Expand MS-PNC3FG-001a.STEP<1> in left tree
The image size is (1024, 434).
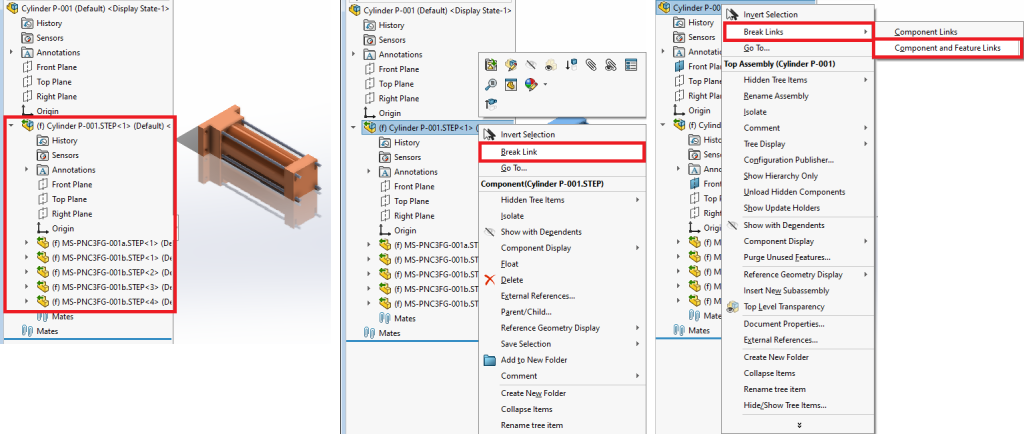(x=27, y=242)
